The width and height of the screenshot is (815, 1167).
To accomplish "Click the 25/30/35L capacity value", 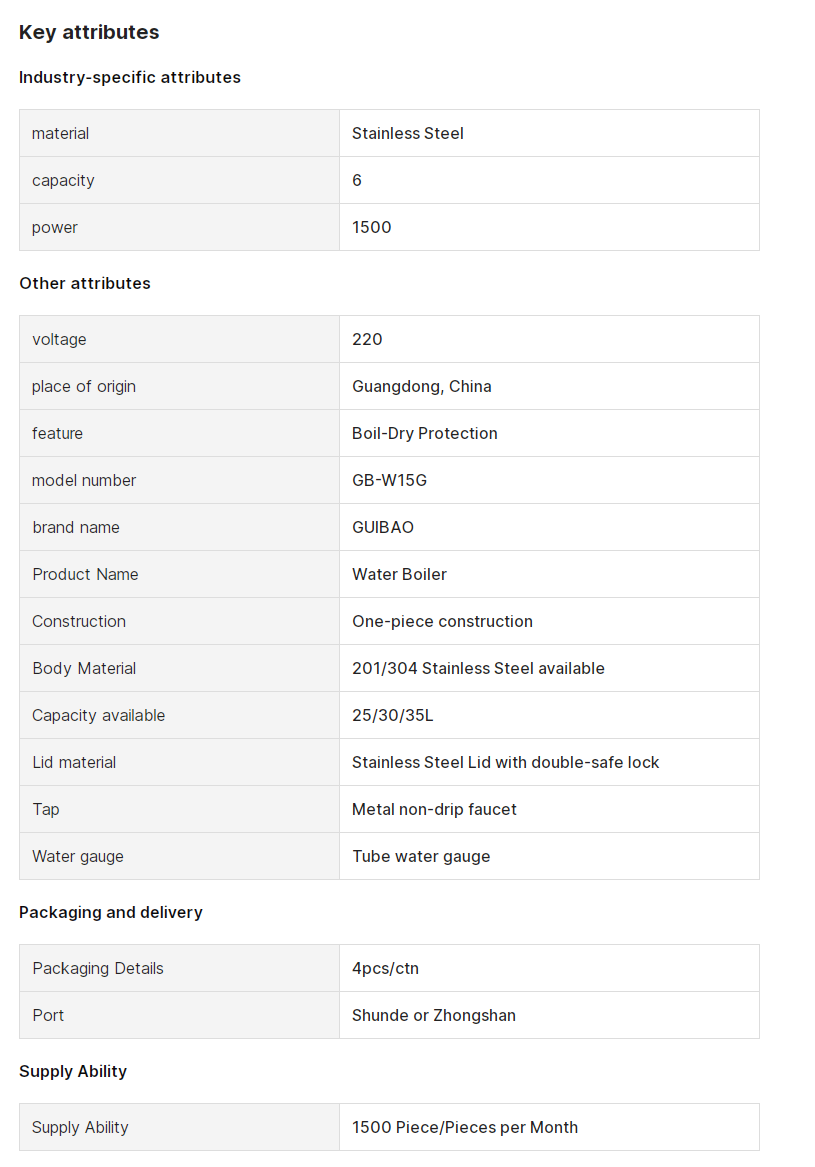I will [392, 715].
